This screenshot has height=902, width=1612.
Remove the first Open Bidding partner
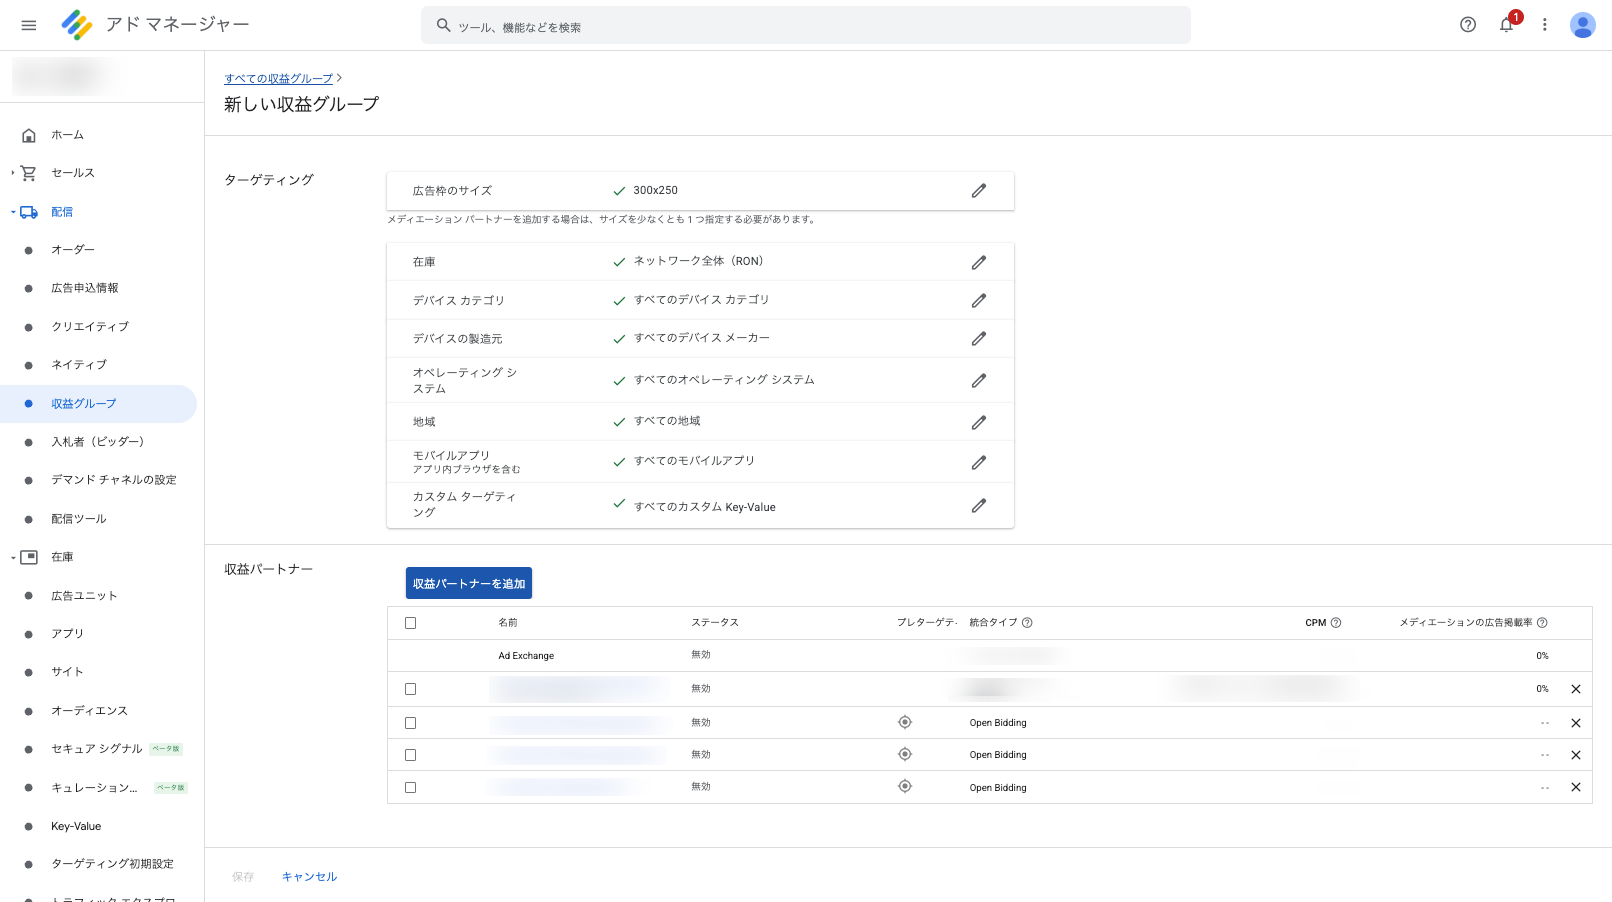[x=1576, y=723]
